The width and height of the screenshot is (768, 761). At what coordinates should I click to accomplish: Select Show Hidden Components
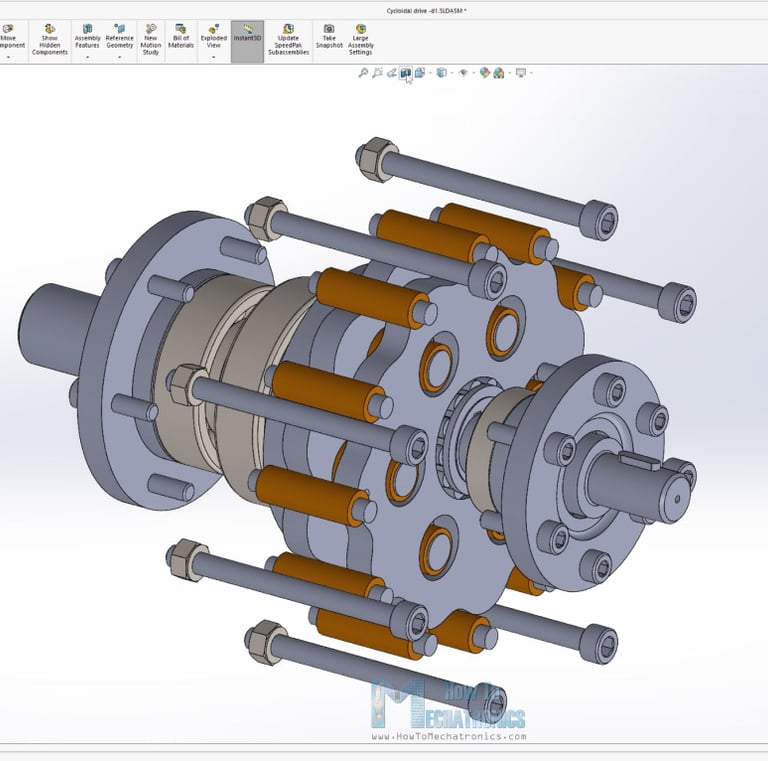[x=49, y=40]
